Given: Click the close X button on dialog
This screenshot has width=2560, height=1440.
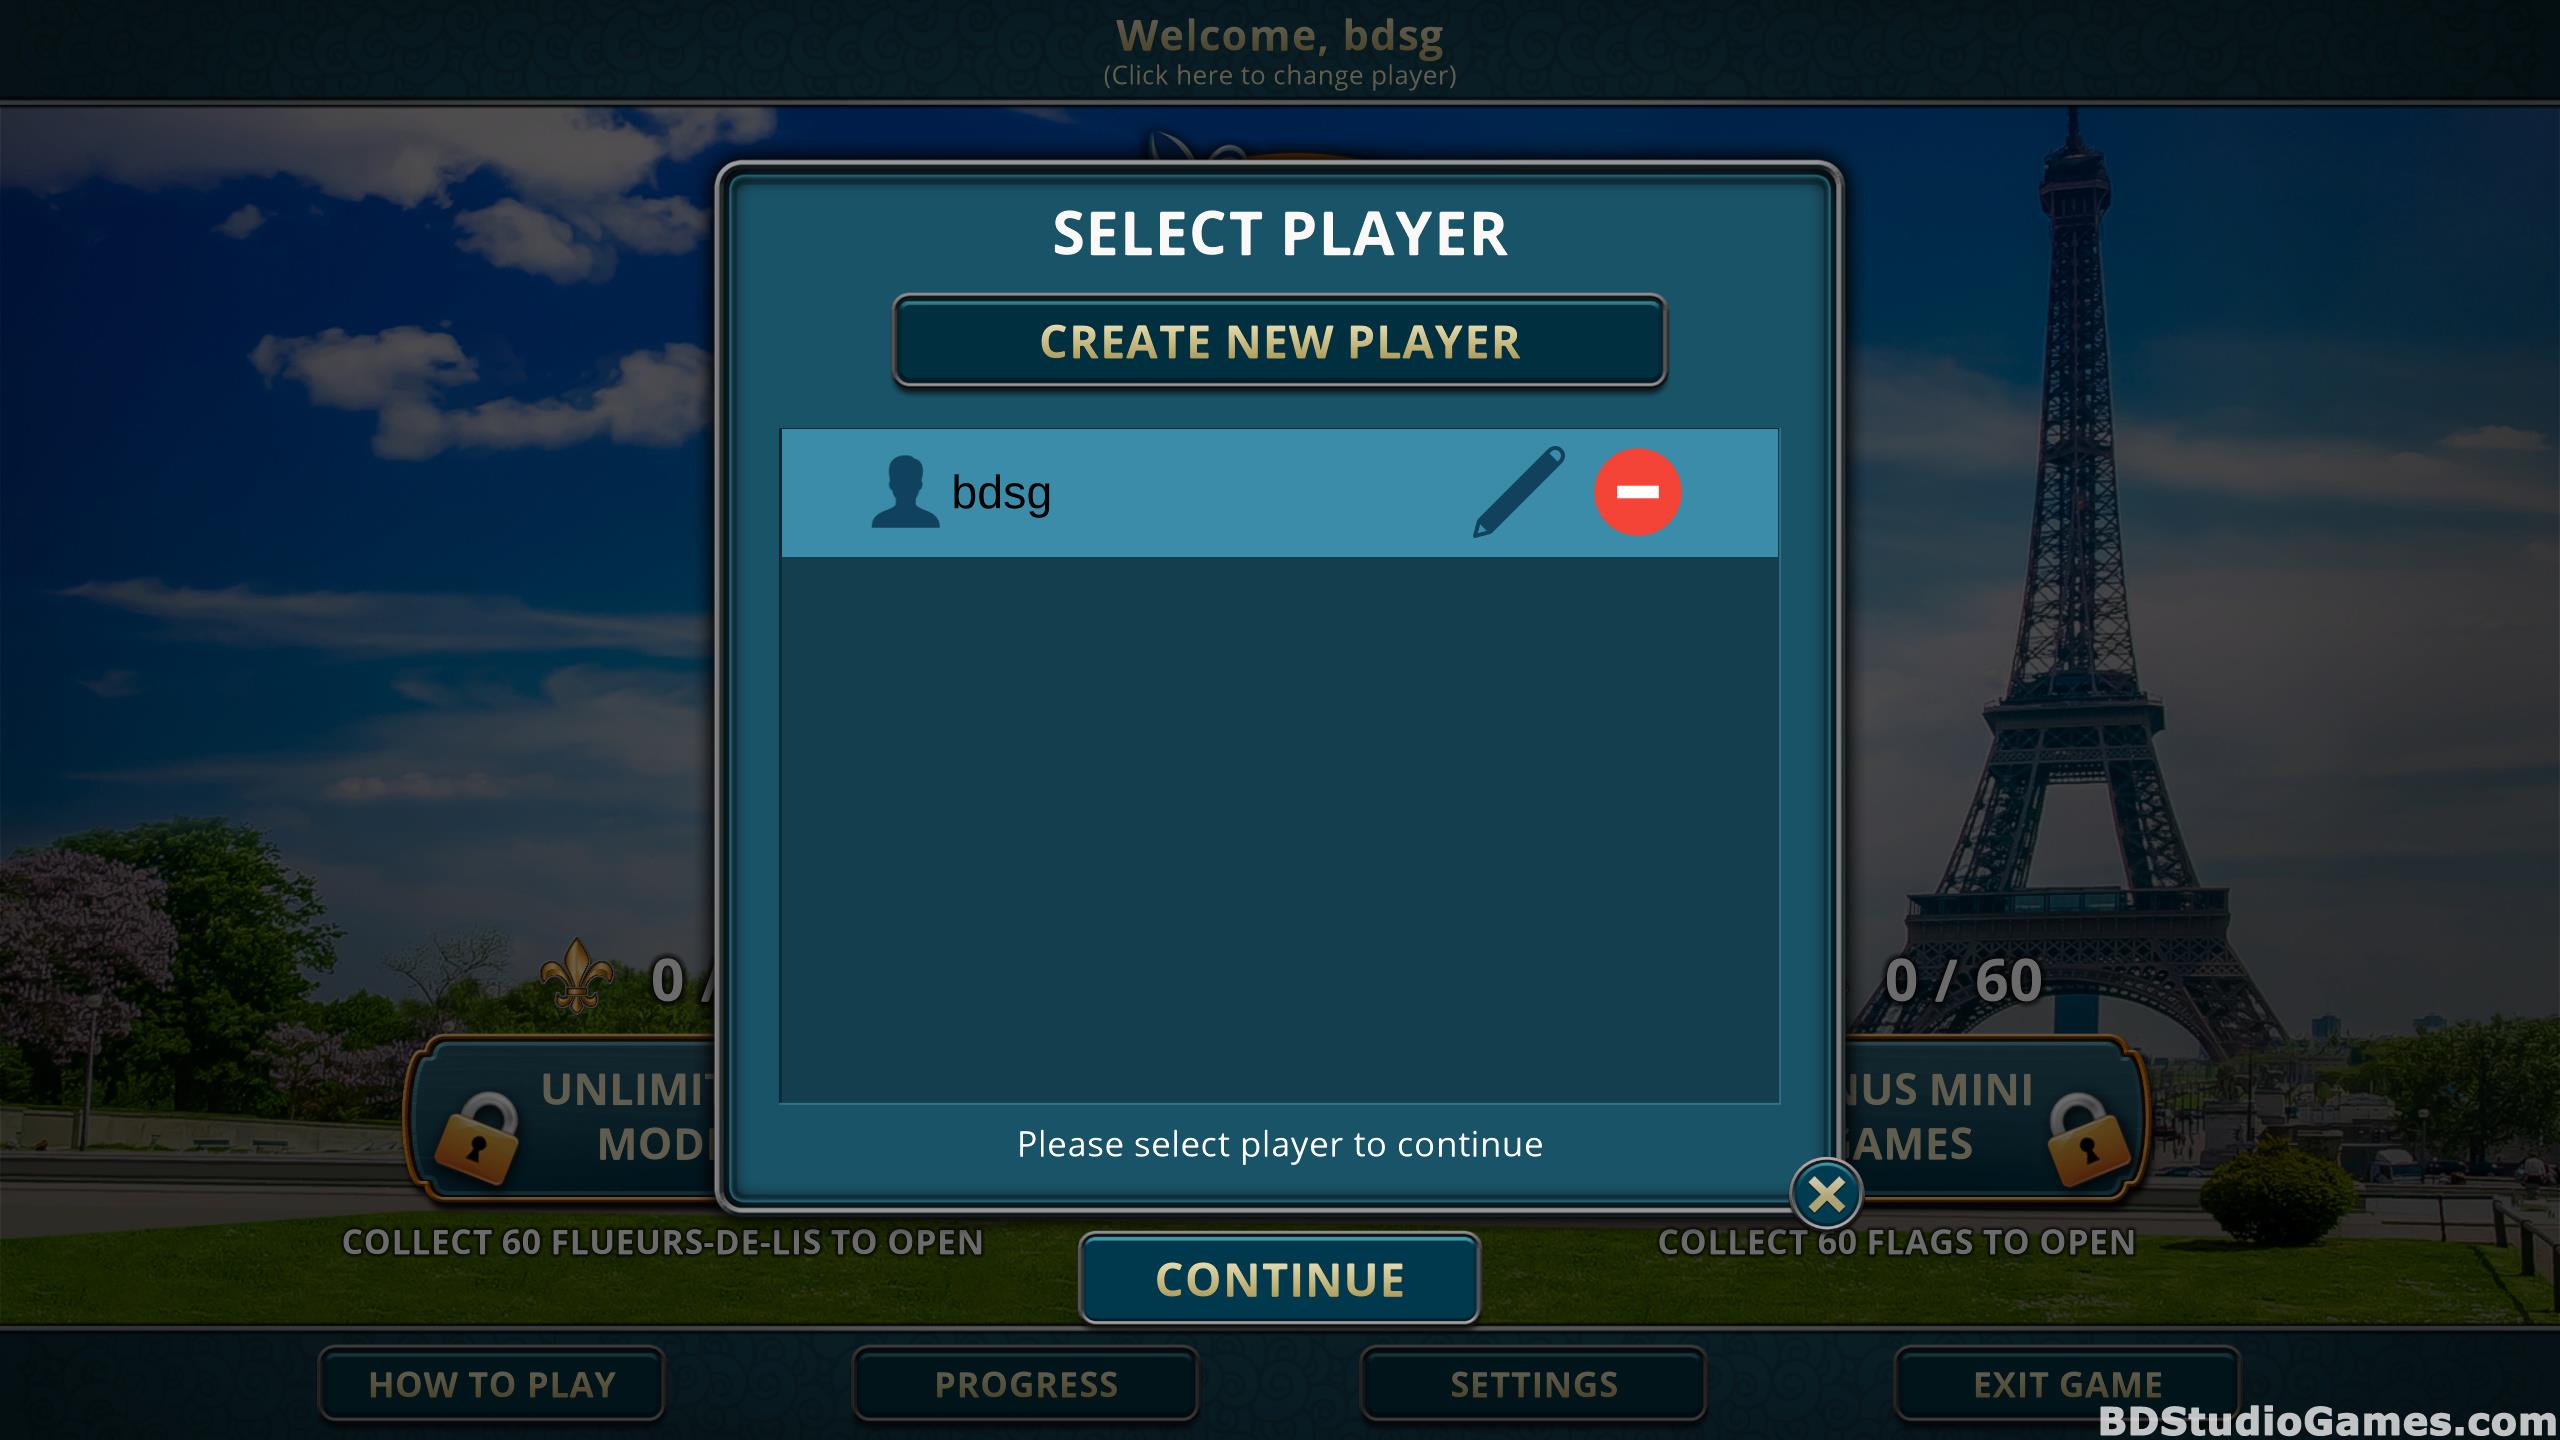Looking at the screenshot, I should pyautogui.click(x=1827, y=1194).
